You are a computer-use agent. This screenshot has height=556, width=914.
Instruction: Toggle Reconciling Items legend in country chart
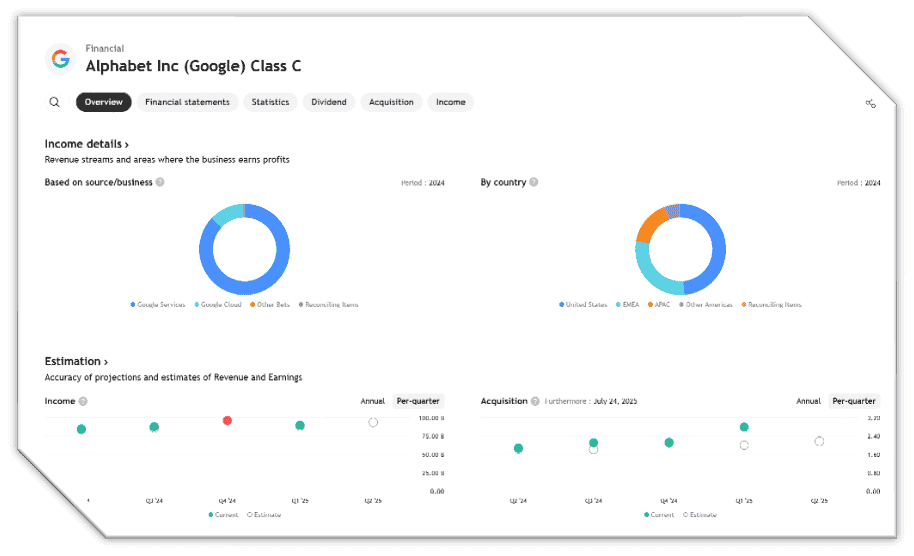772,304
